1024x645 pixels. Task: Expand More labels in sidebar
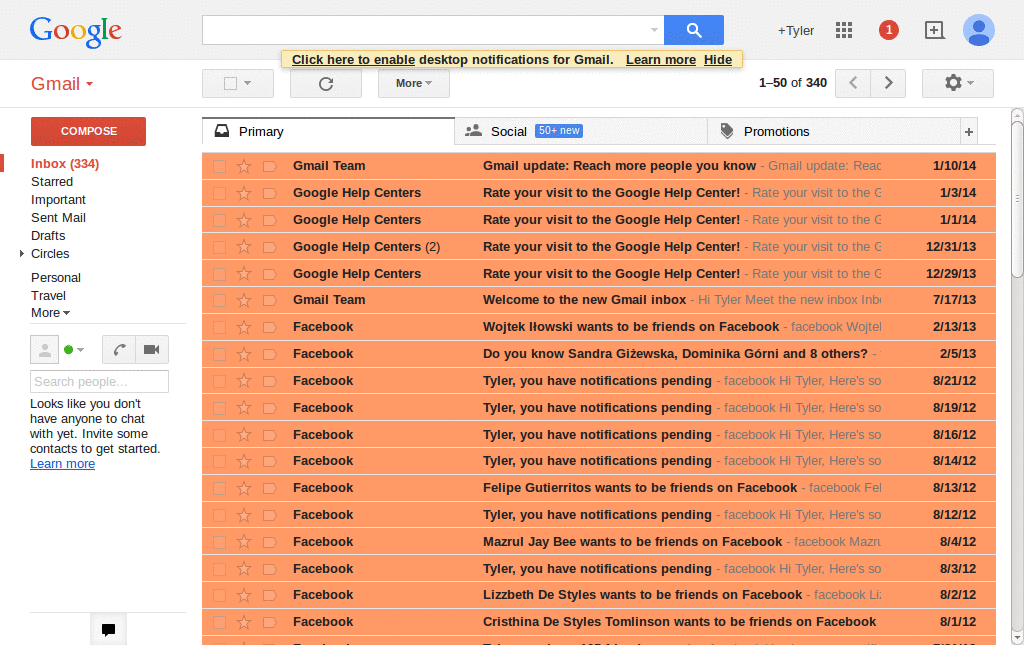pos(50,313)
